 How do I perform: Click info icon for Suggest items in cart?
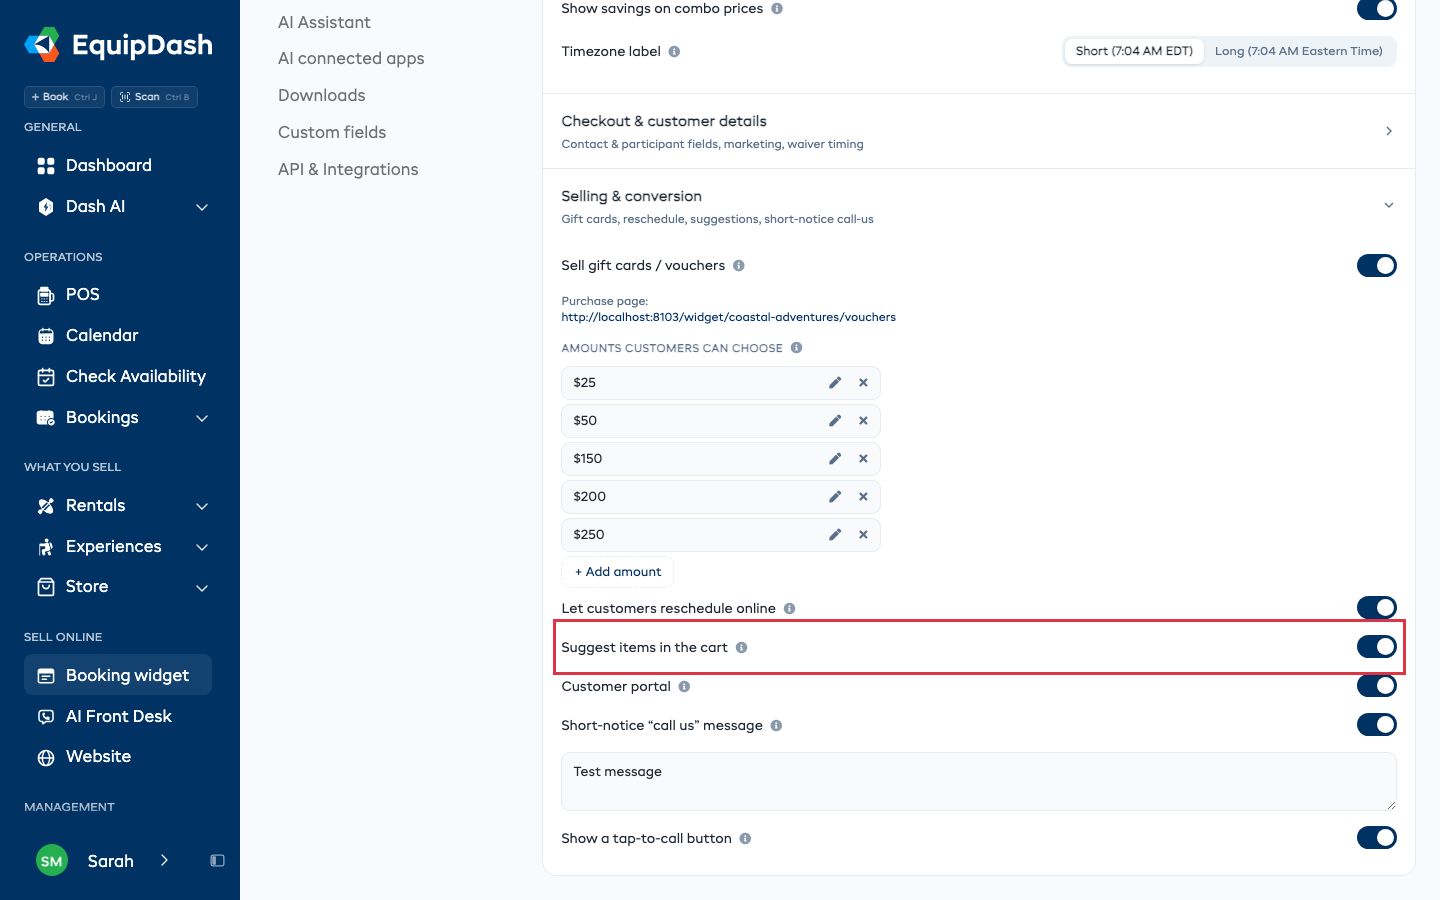tap(741, 648)
